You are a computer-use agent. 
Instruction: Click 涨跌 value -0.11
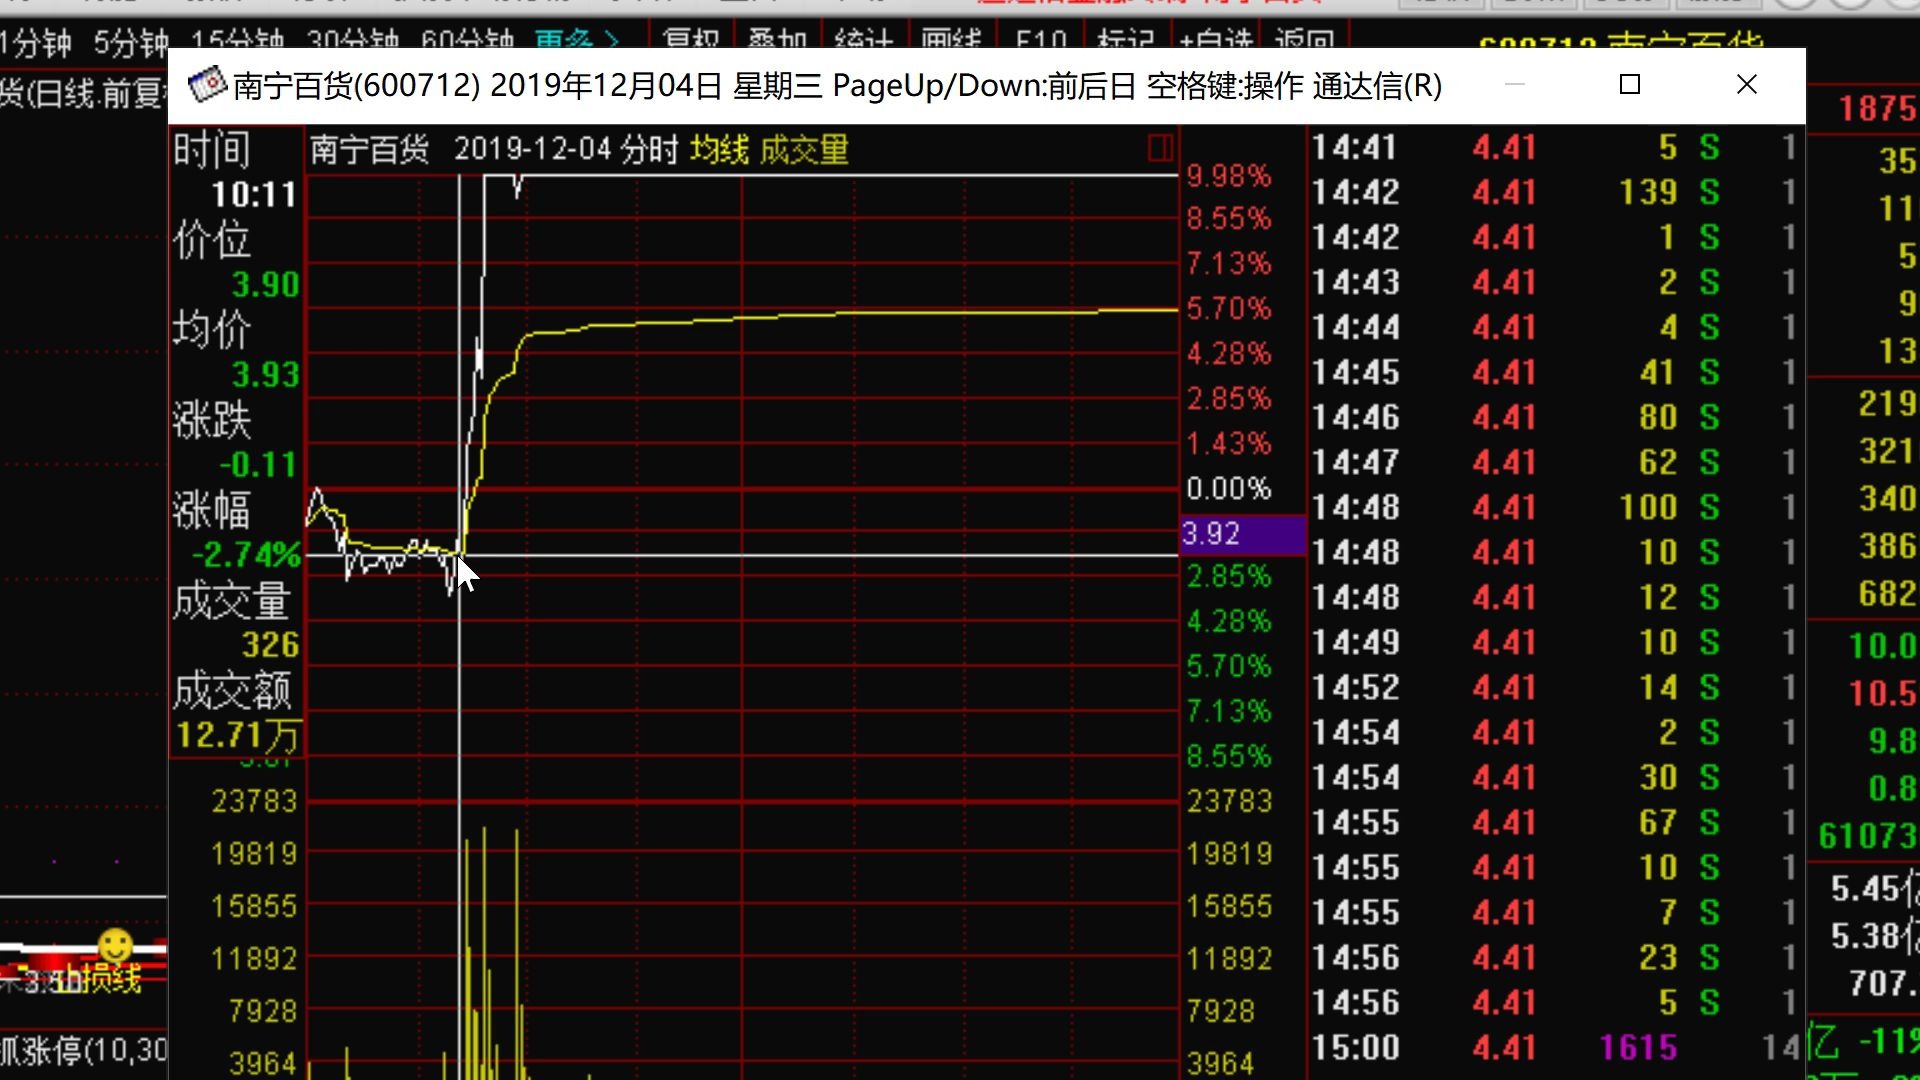(x=258, y=465)
